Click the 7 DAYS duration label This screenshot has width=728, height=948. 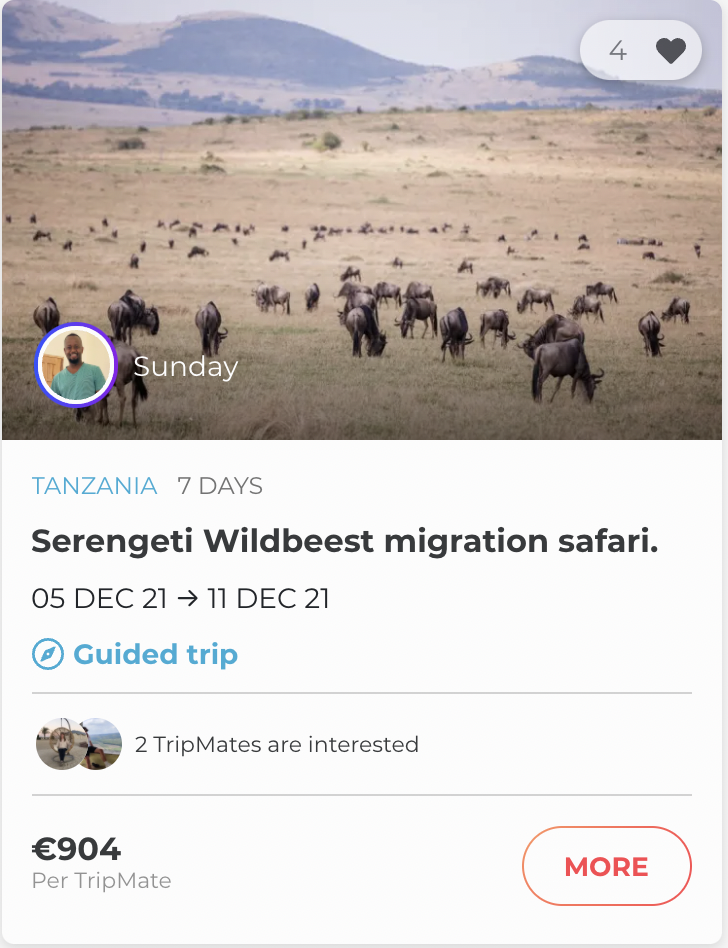pos(220,486)
